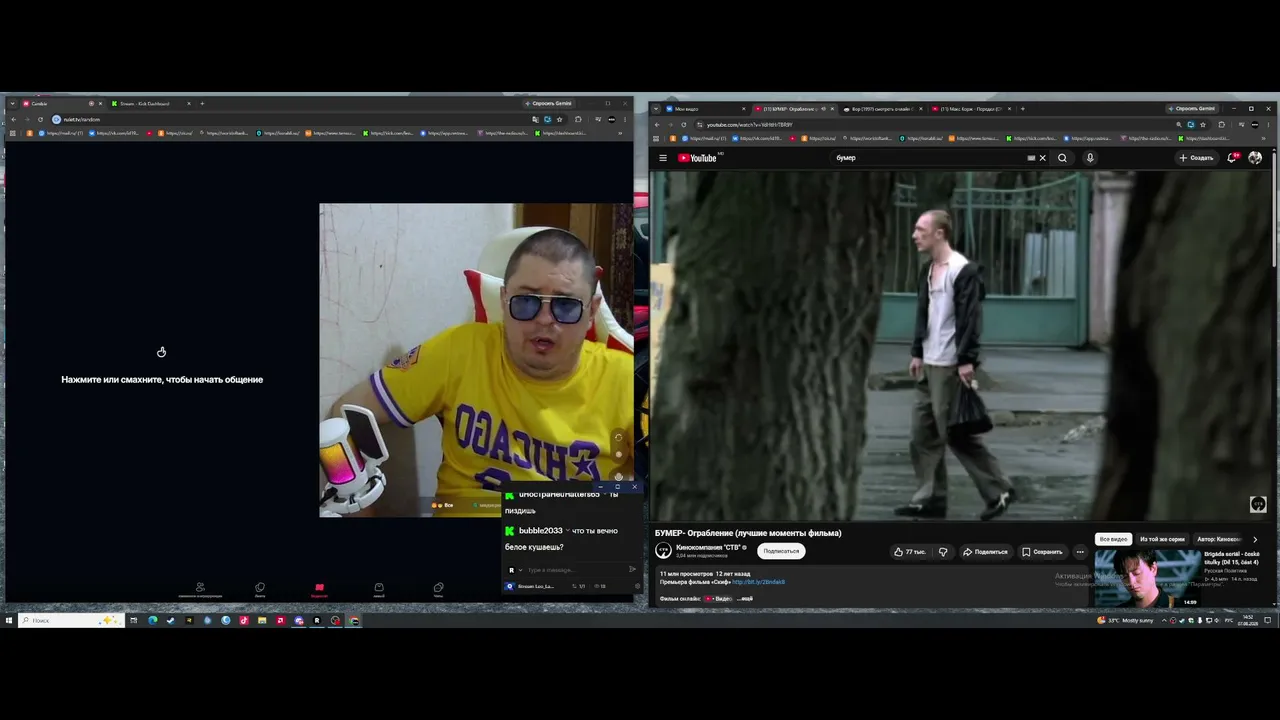Open the Кинокомпания "СТВ" channel name
Viewport: 1280px width, 720px height.
point(709,547)
